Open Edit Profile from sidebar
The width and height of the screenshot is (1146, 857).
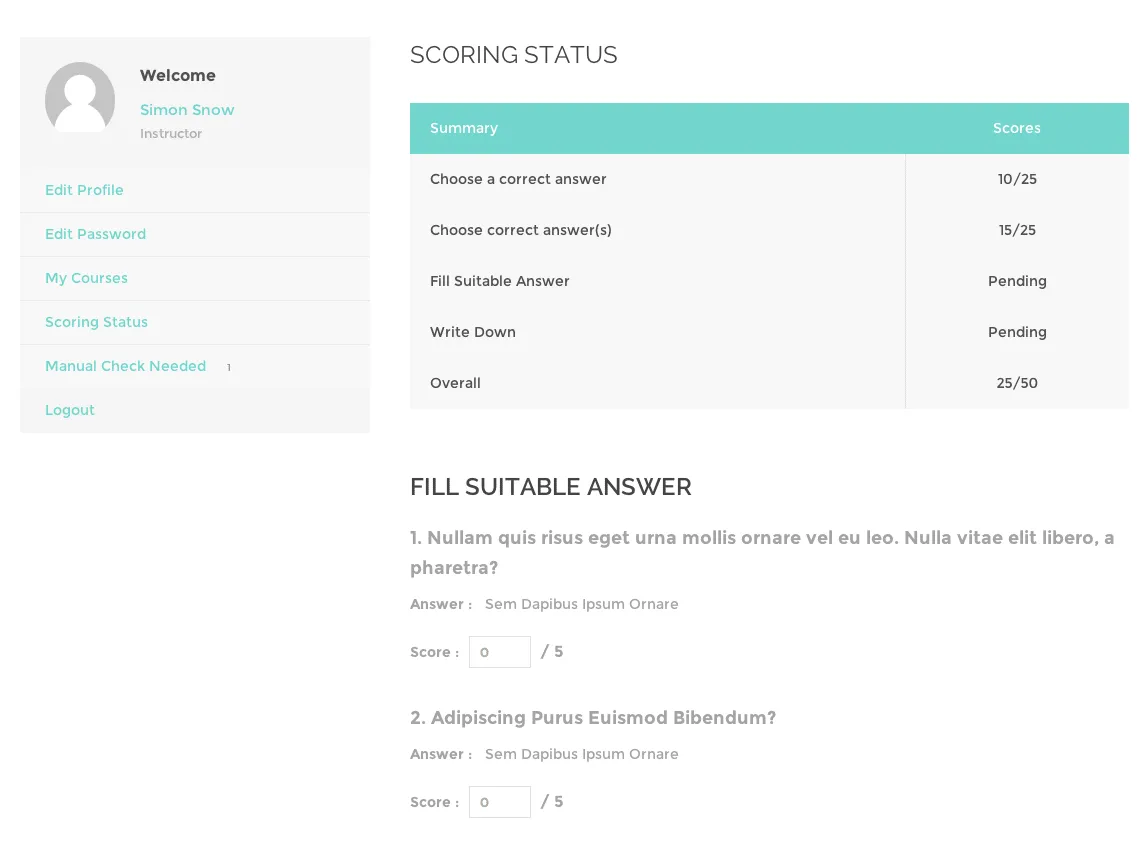(x=84, y=190)
